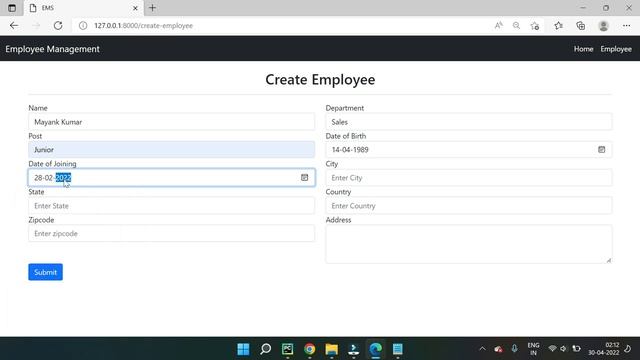Go to Home in the navbar
This screenshot has height=360, width=640.
tap(583, 49)
